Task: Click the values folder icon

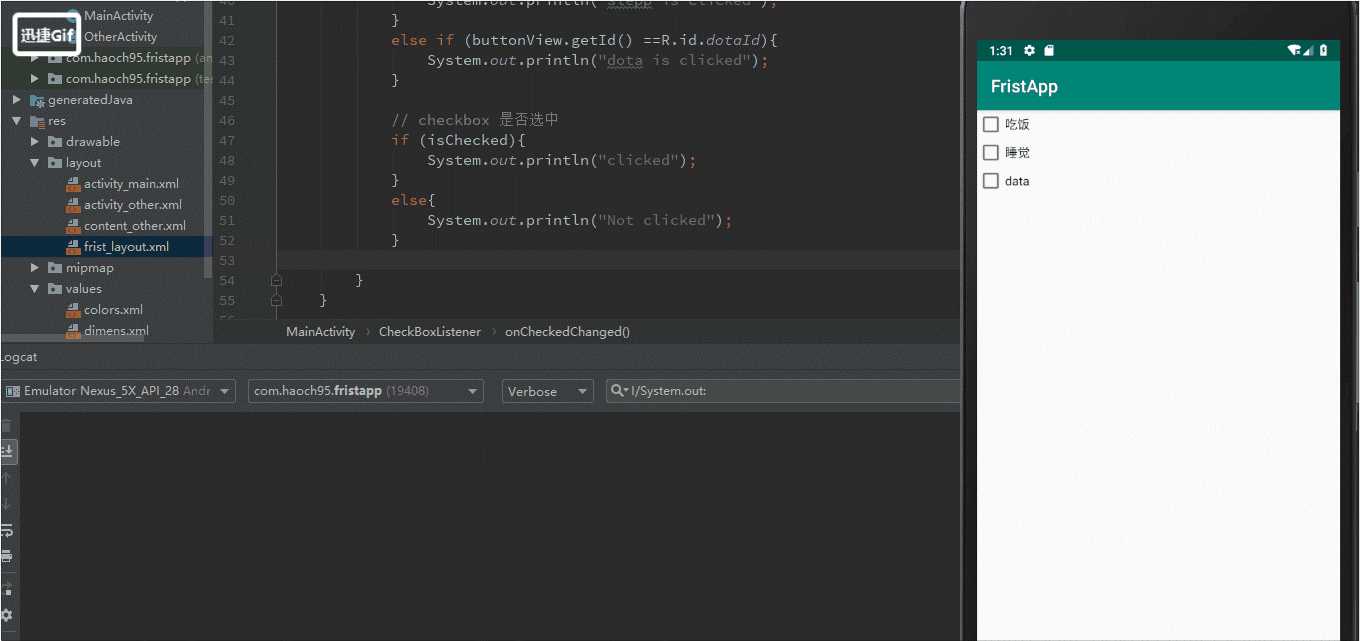Action: (x=55, y=289)
